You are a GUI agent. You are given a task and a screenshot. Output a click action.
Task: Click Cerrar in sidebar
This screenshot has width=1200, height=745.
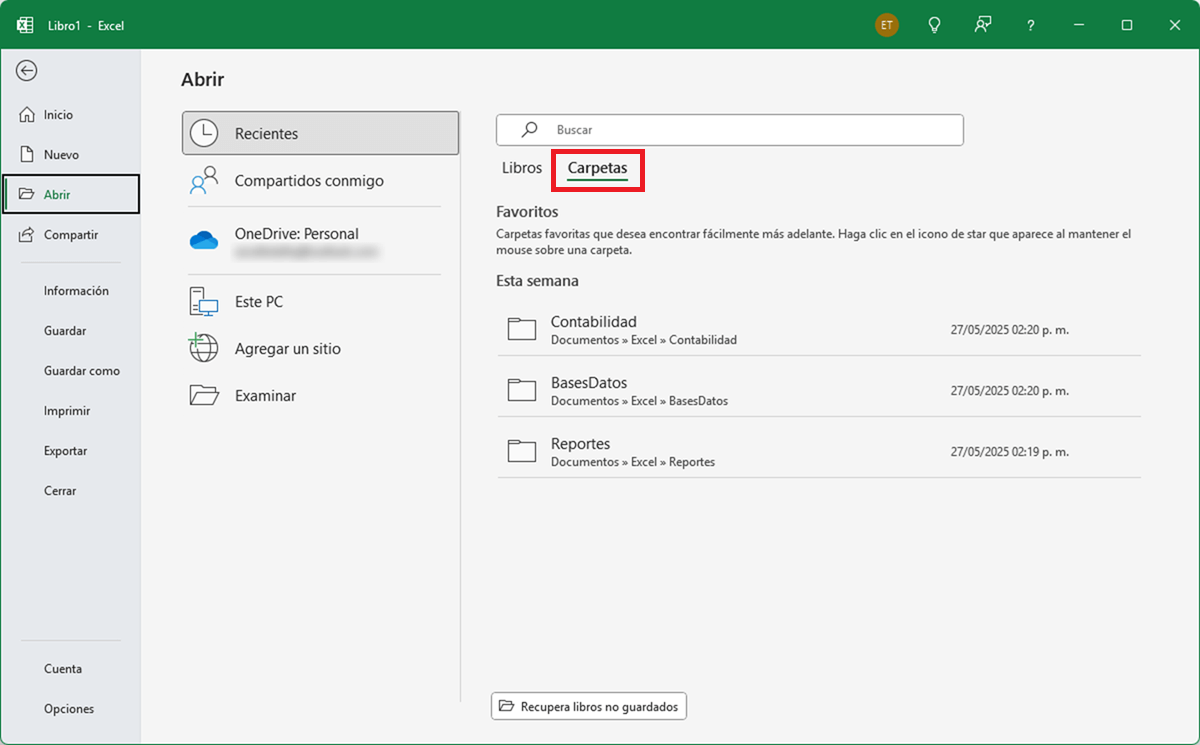pos(60,491)
